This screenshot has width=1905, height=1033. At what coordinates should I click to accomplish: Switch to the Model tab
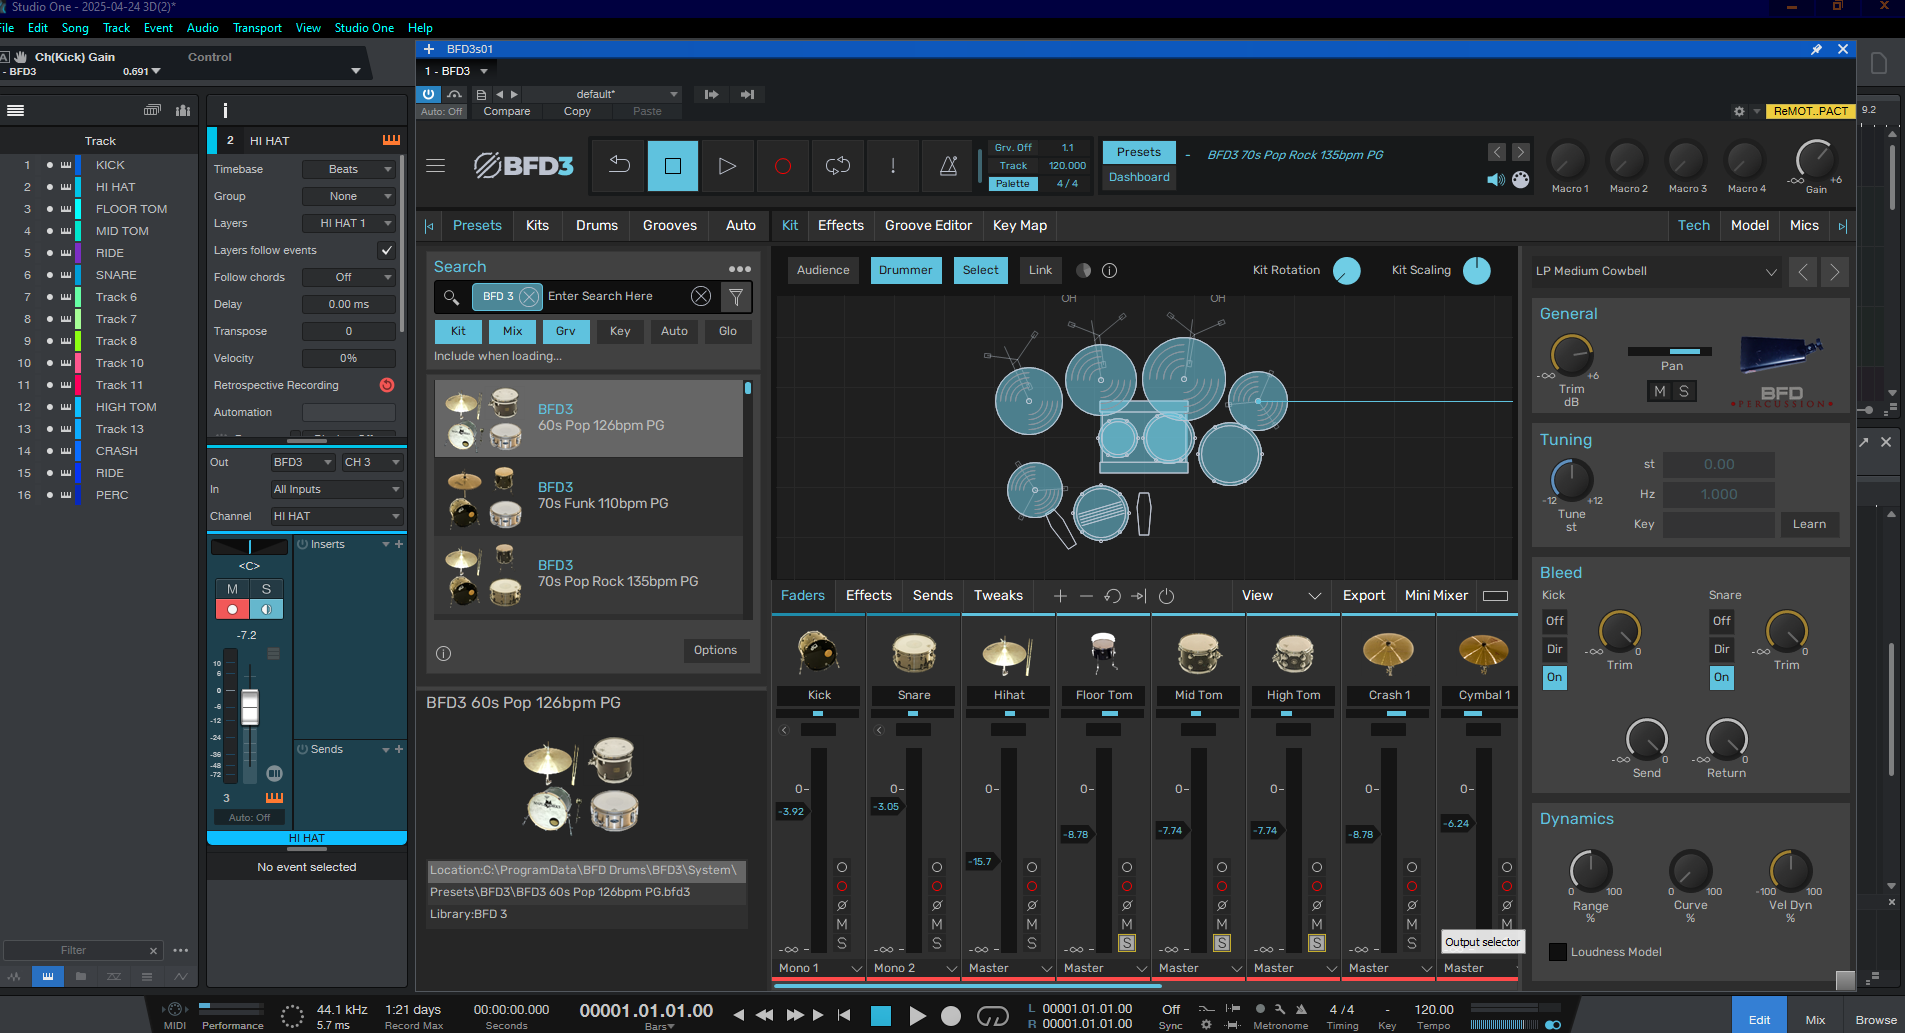coord(1750,225)
